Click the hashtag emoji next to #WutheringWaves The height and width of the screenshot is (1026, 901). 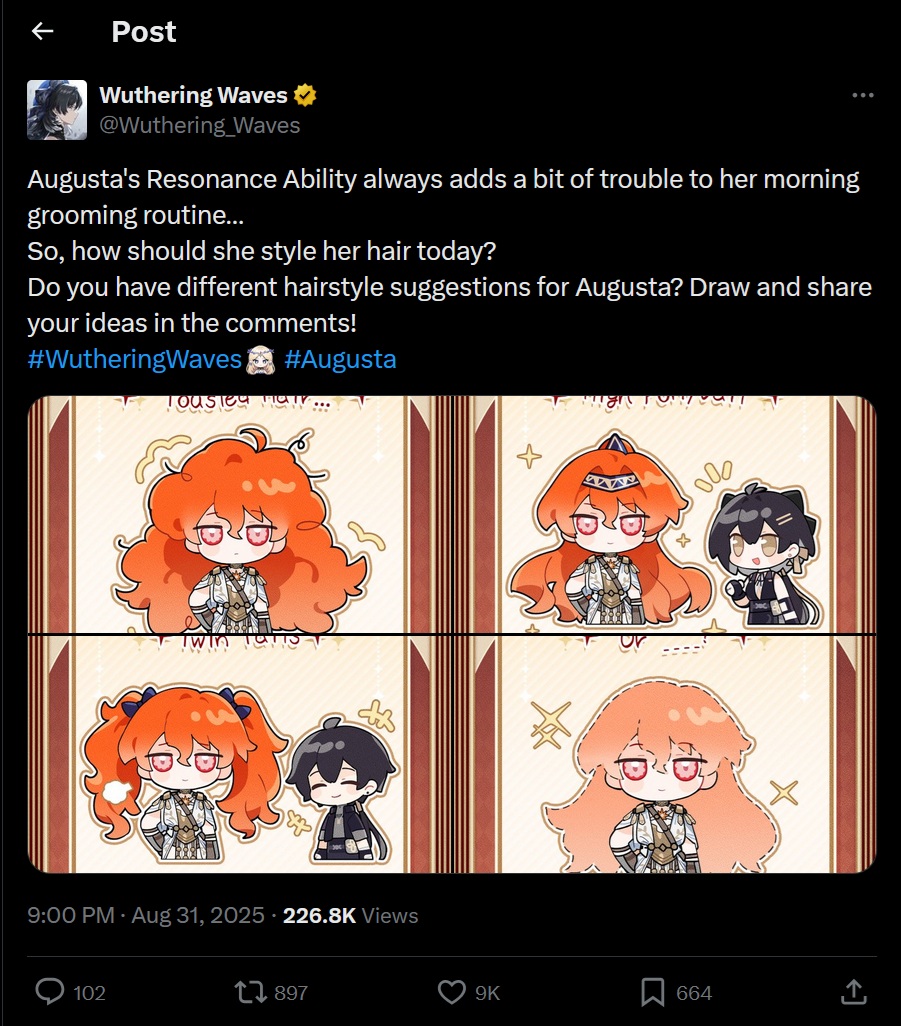pos(260,360)
